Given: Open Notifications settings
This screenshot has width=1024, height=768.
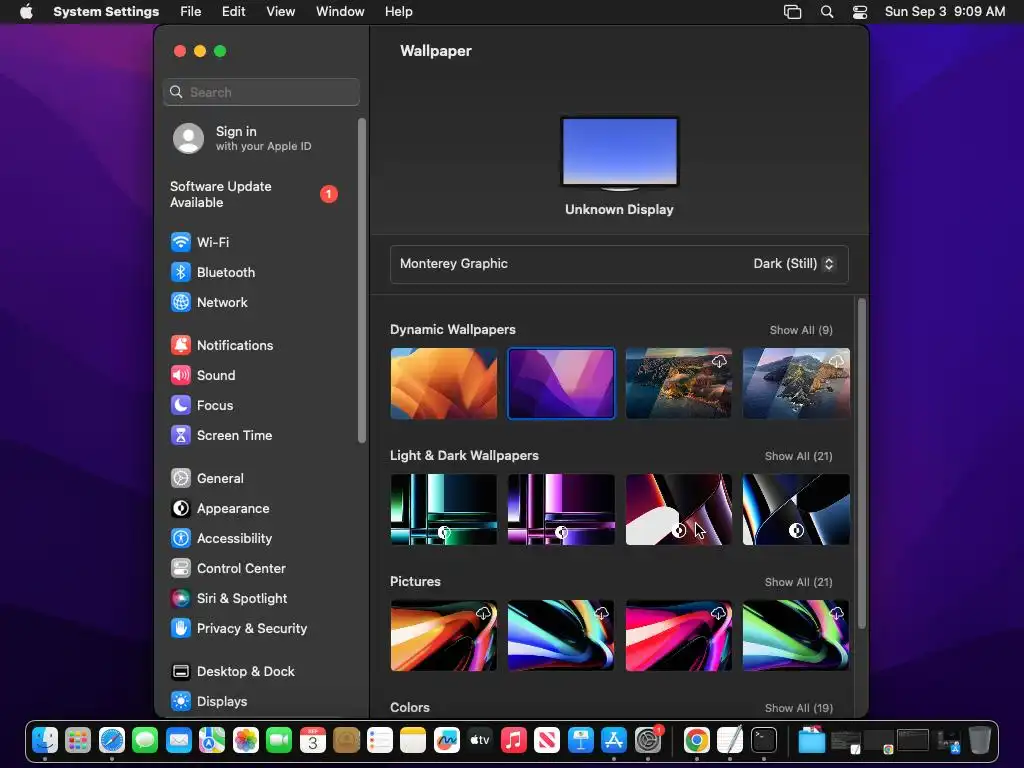Looking at the screenshot, I should click(221, 345).
